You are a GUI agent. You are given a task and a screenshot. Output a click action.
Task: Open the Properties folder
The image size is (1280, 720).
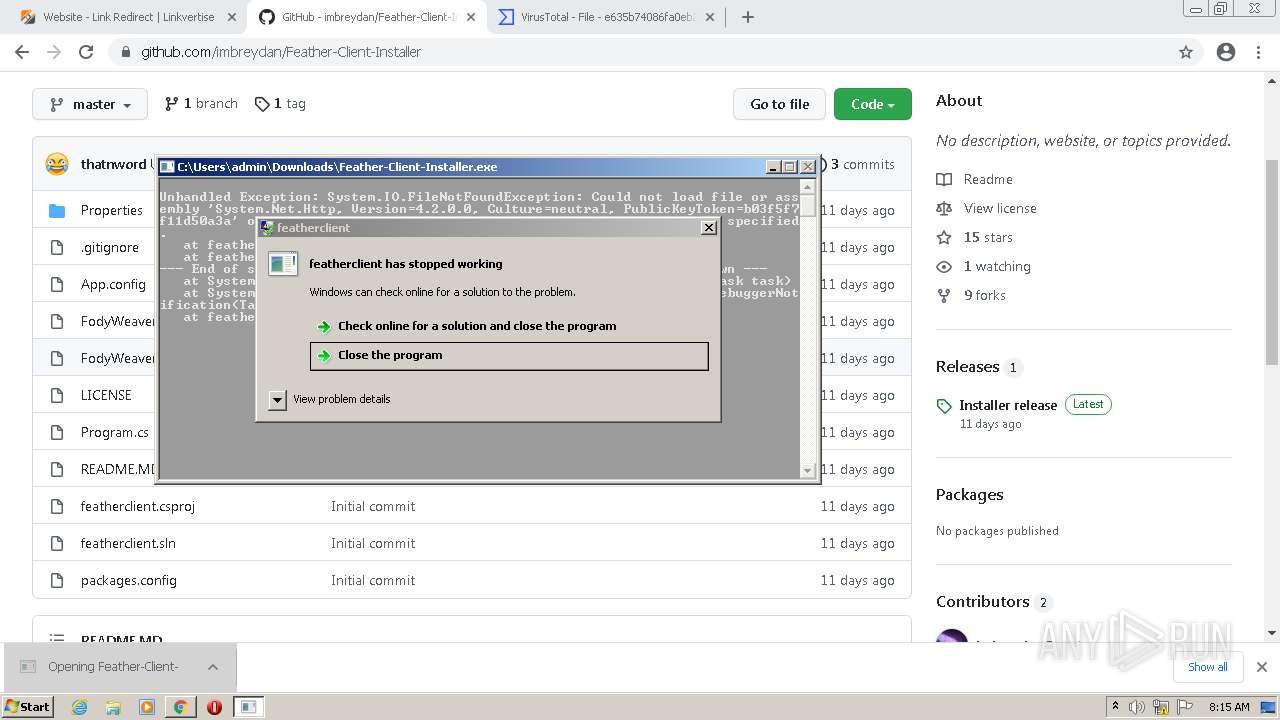point(112,210)
